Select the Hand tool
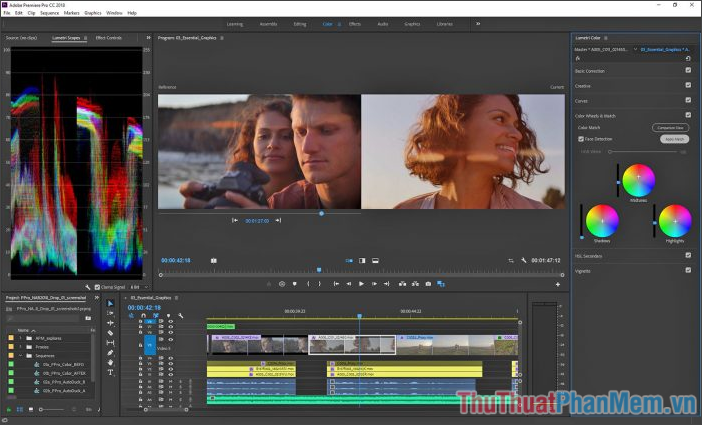Image resolution: width=702 pixels, height=425 pixels. [x=110, y=362]
